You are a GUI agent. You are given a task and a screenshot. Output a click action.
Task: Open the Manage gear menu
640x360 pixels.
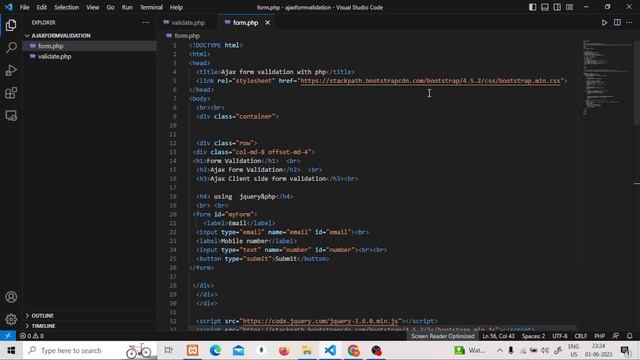tap(11, 319)
